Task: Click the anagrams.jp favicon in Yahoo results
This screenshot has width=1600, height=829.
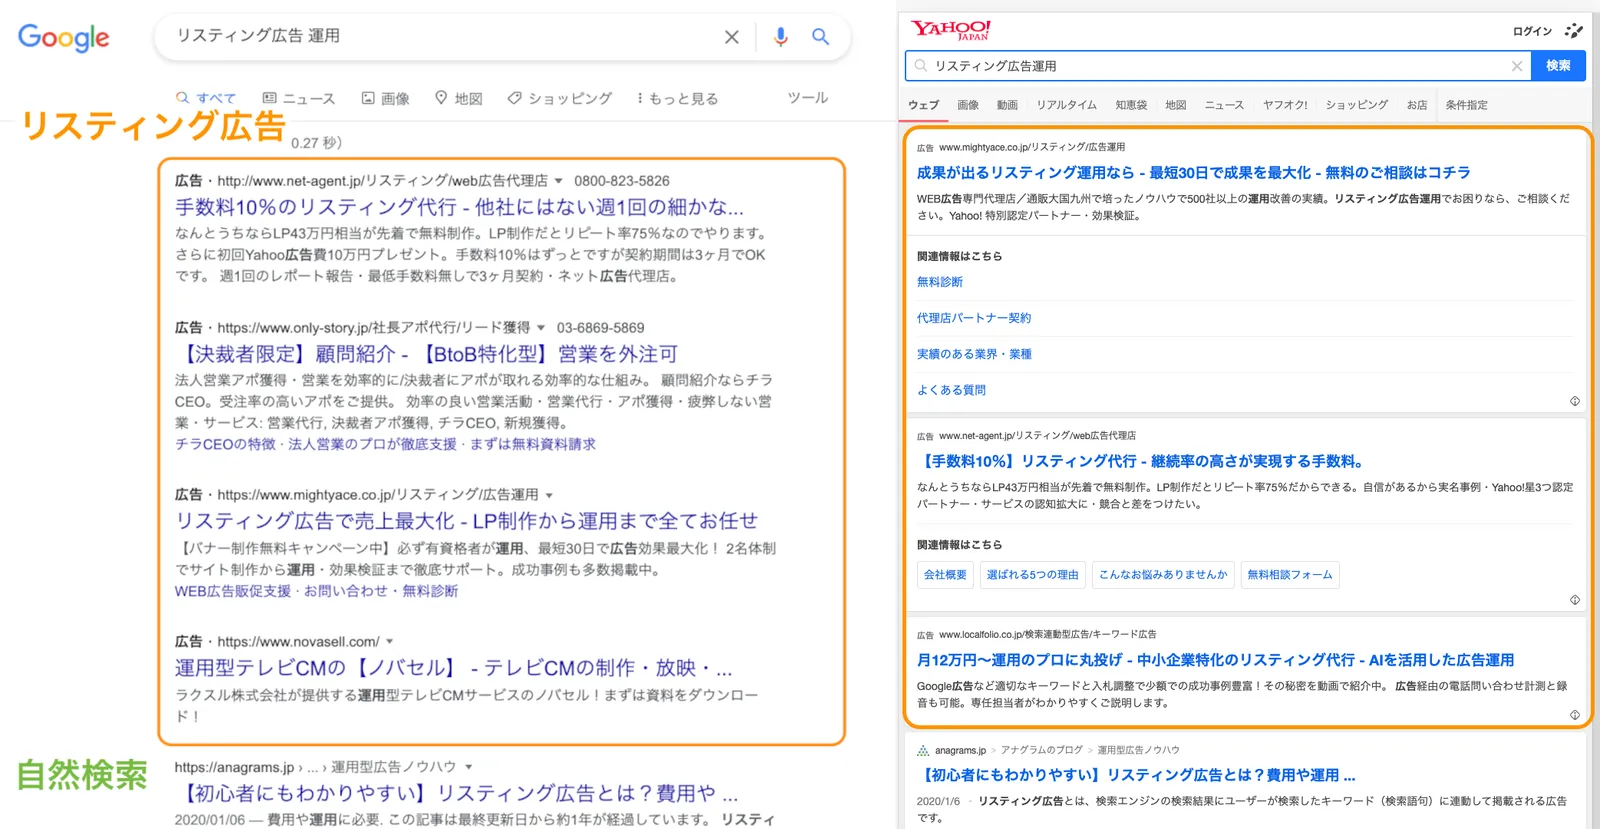Action: [x=923, y=750]
